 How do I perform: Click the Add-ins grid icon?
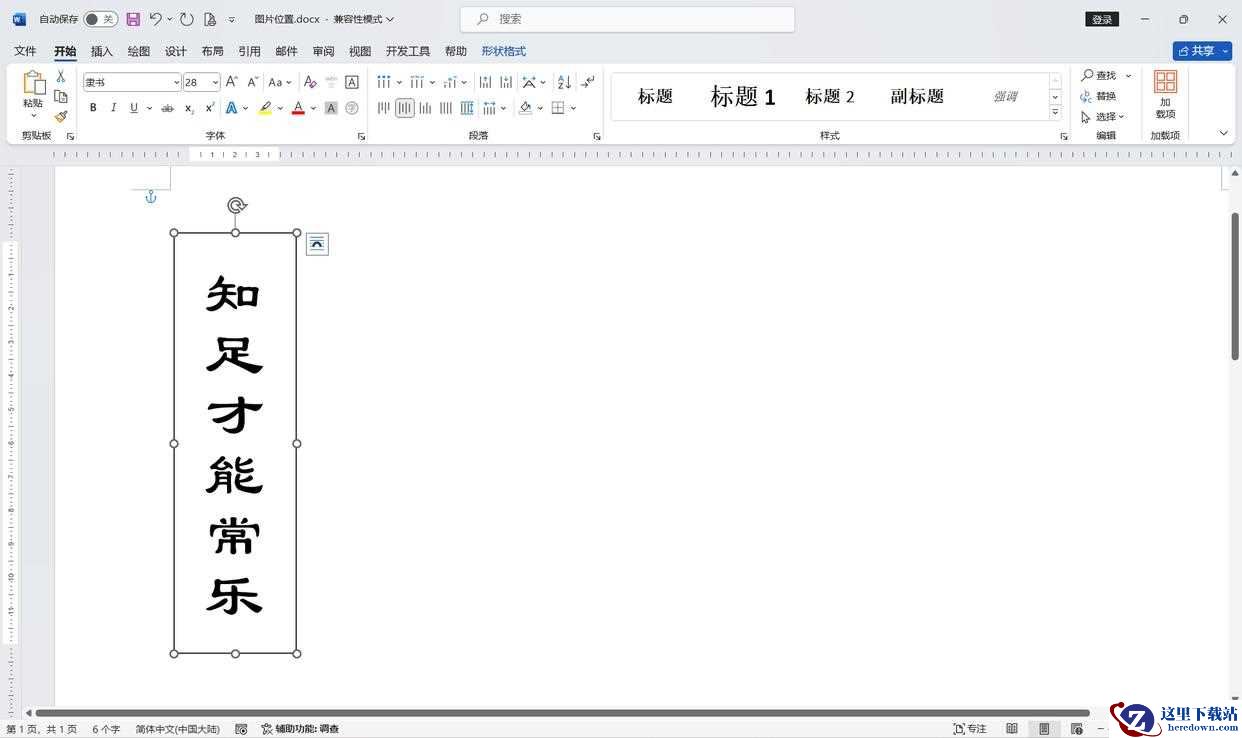coord(1165,82)
